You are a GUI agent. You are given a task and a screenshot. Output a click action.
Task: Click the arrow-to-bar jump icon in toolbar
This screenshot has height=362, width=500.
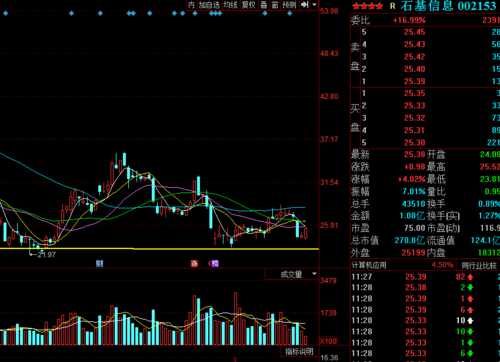pos(304,5)
